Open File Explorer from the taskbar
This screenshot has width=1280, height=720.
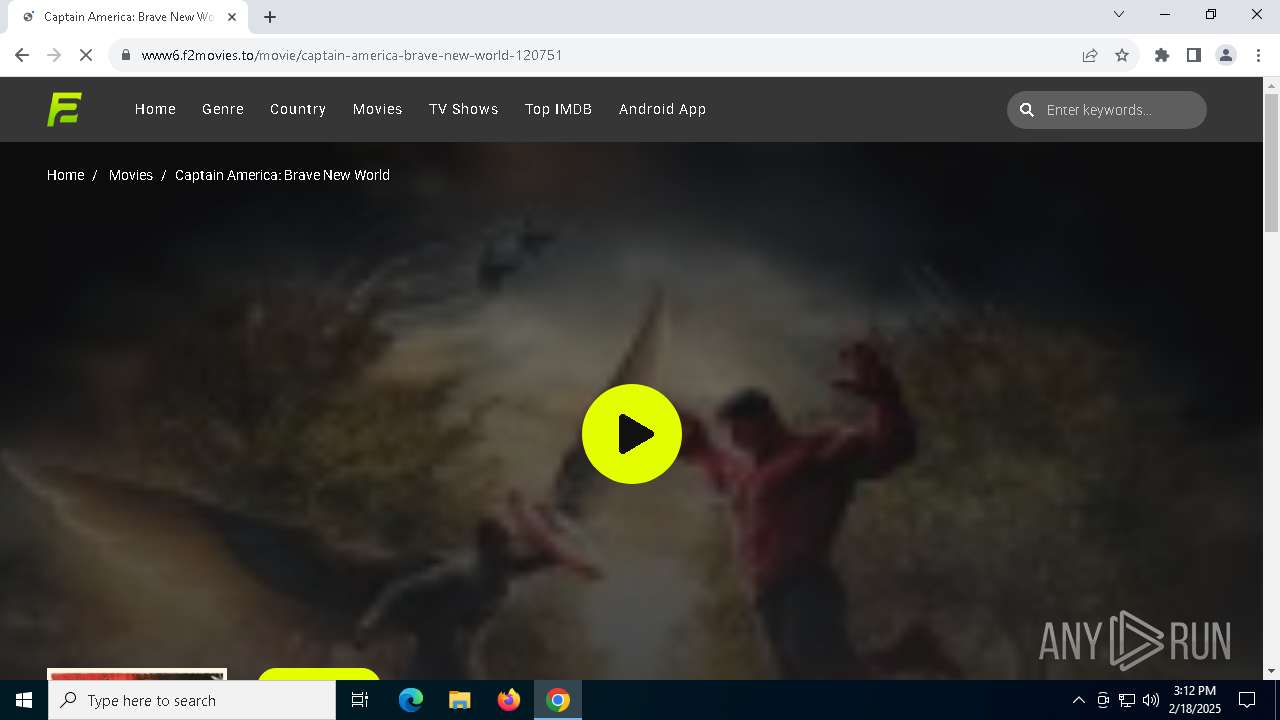(460, 700)
